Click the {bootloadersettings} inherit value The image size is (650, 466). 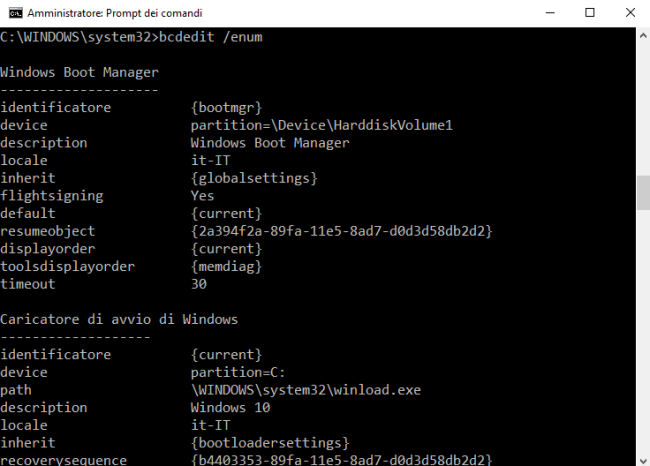pos(270,443)
